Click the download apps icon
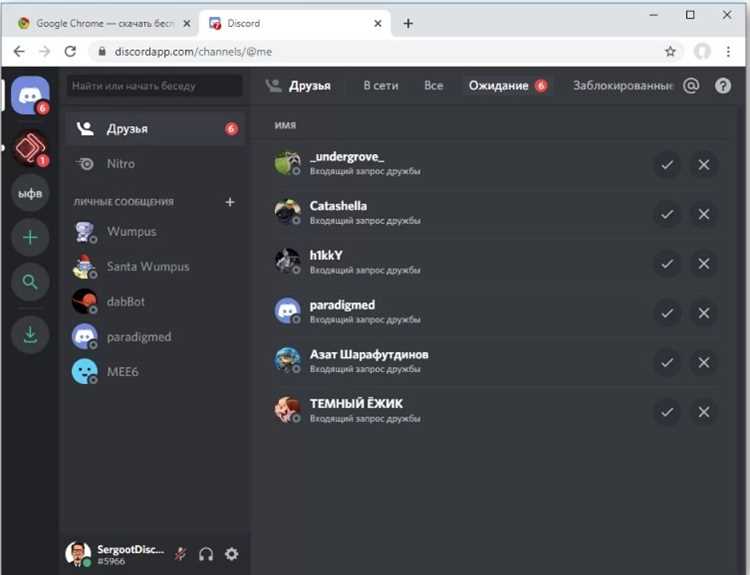 30,334
